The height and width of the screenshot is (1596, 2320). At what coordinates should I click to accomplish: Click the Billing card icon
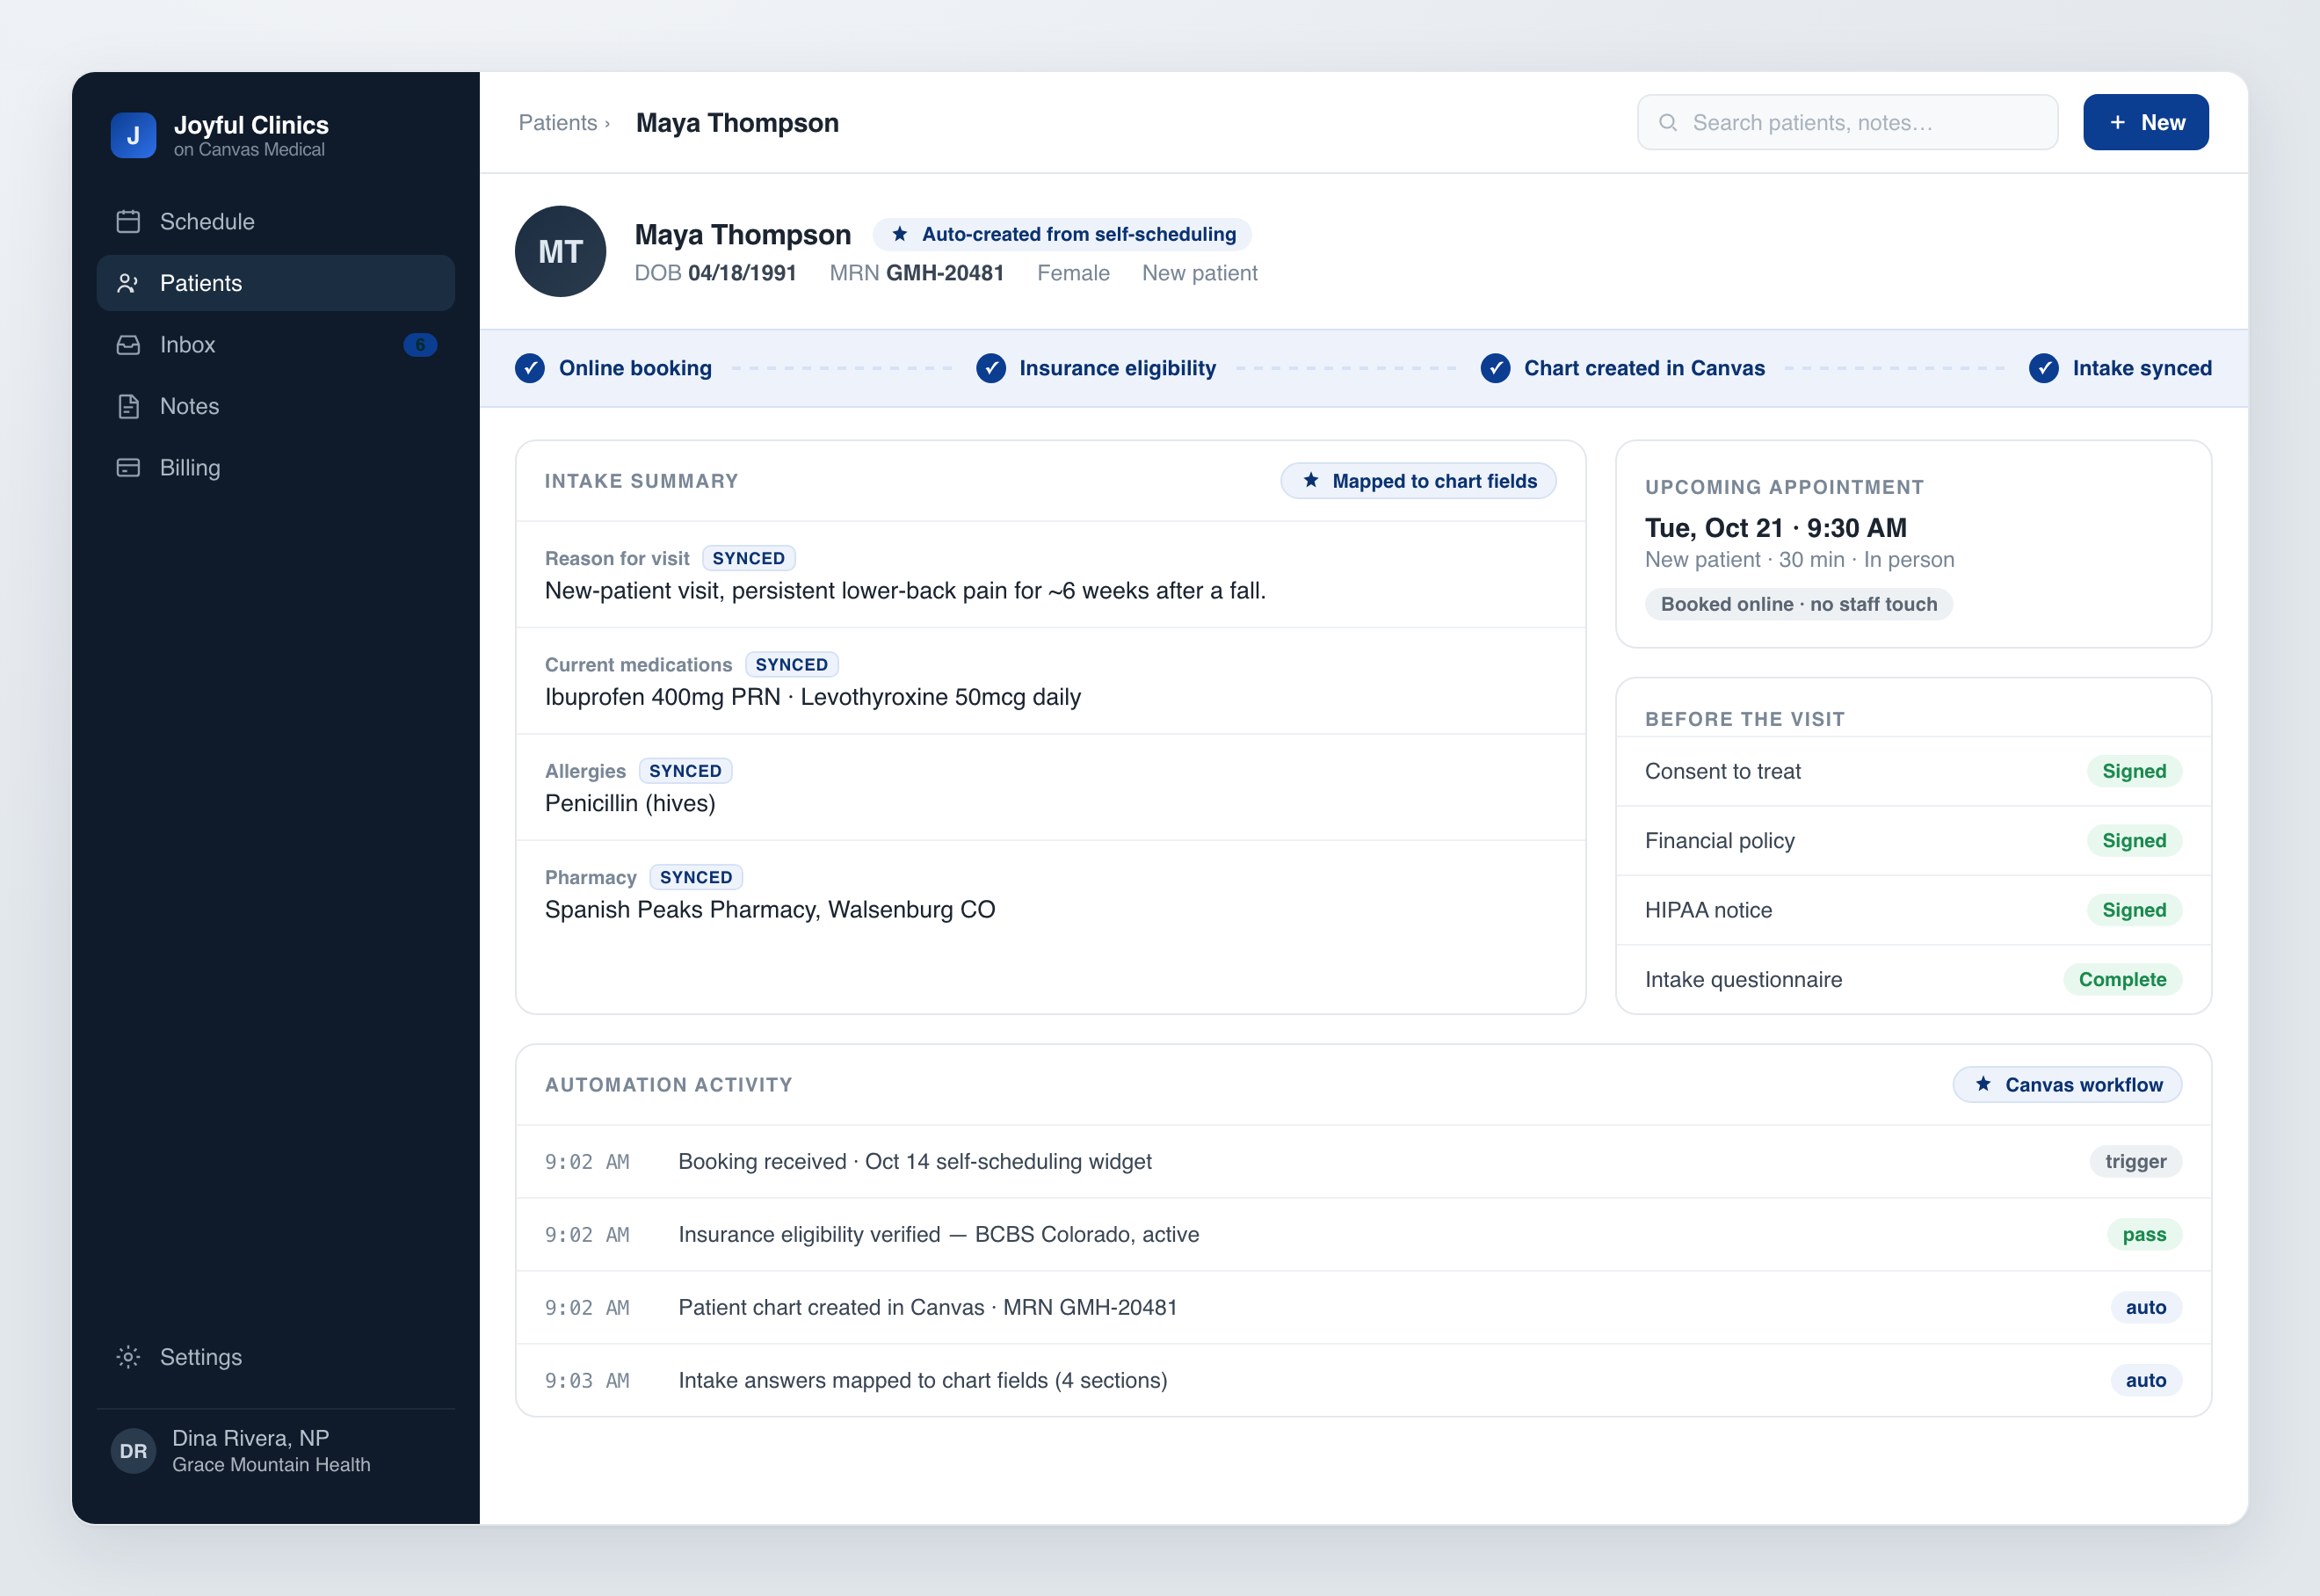pos(128,467)
